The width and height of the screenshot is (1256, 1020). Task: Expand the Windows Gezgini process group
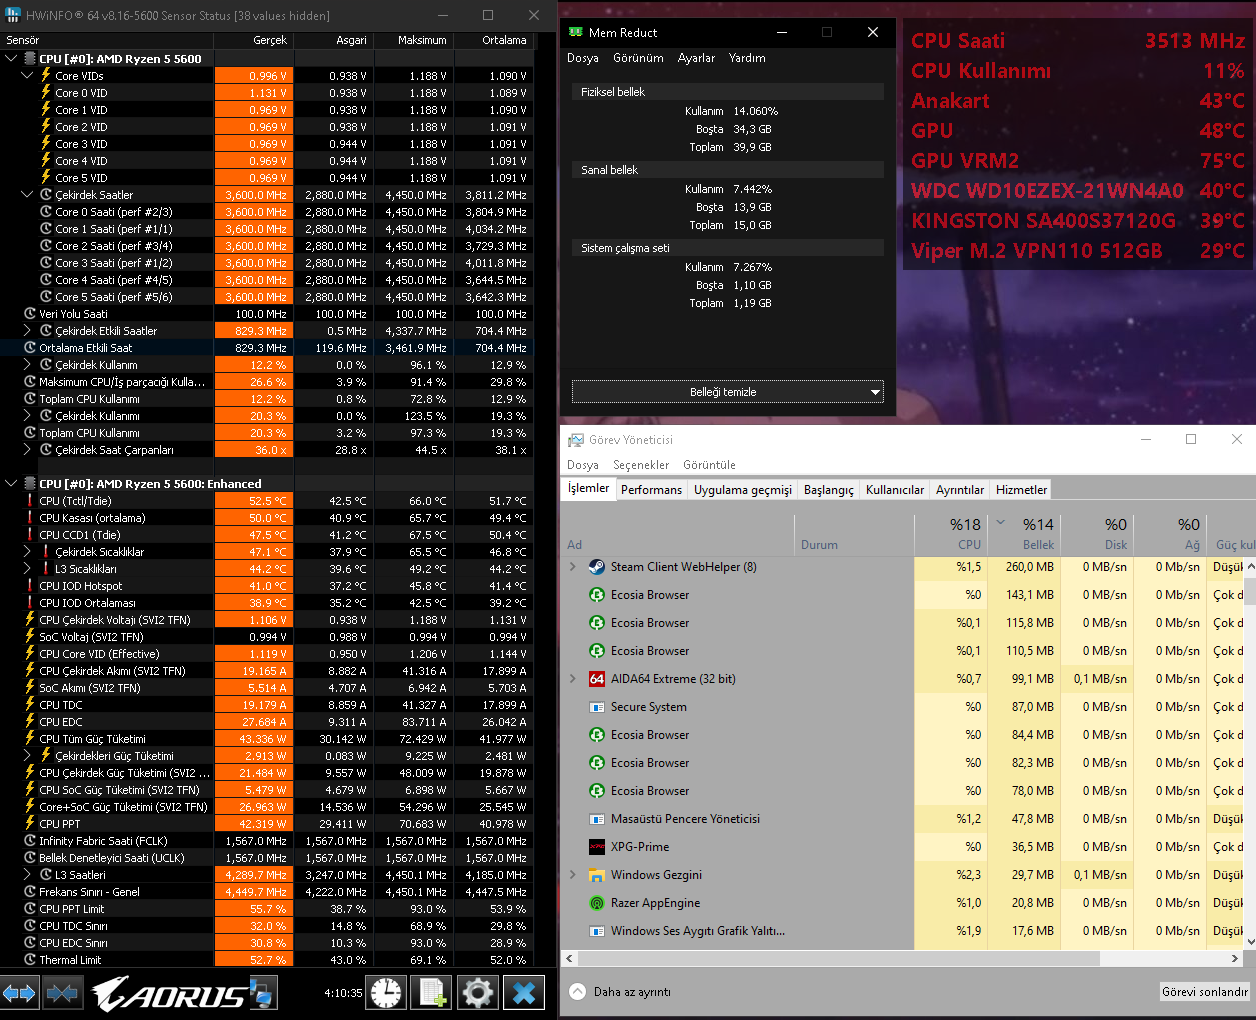click(x=573, y=875)
